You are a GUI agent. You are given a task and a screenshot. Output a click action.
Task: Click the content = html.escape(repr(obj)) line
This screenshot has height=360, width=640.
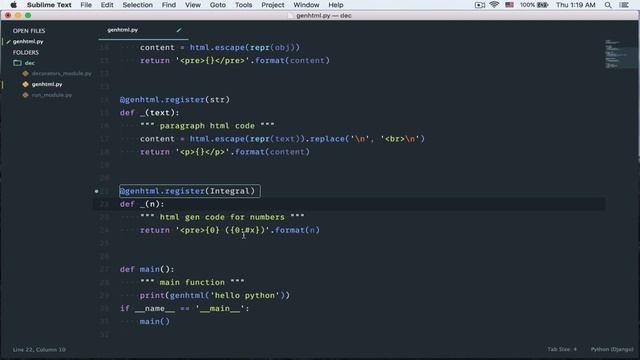click(x=220, y=47)
